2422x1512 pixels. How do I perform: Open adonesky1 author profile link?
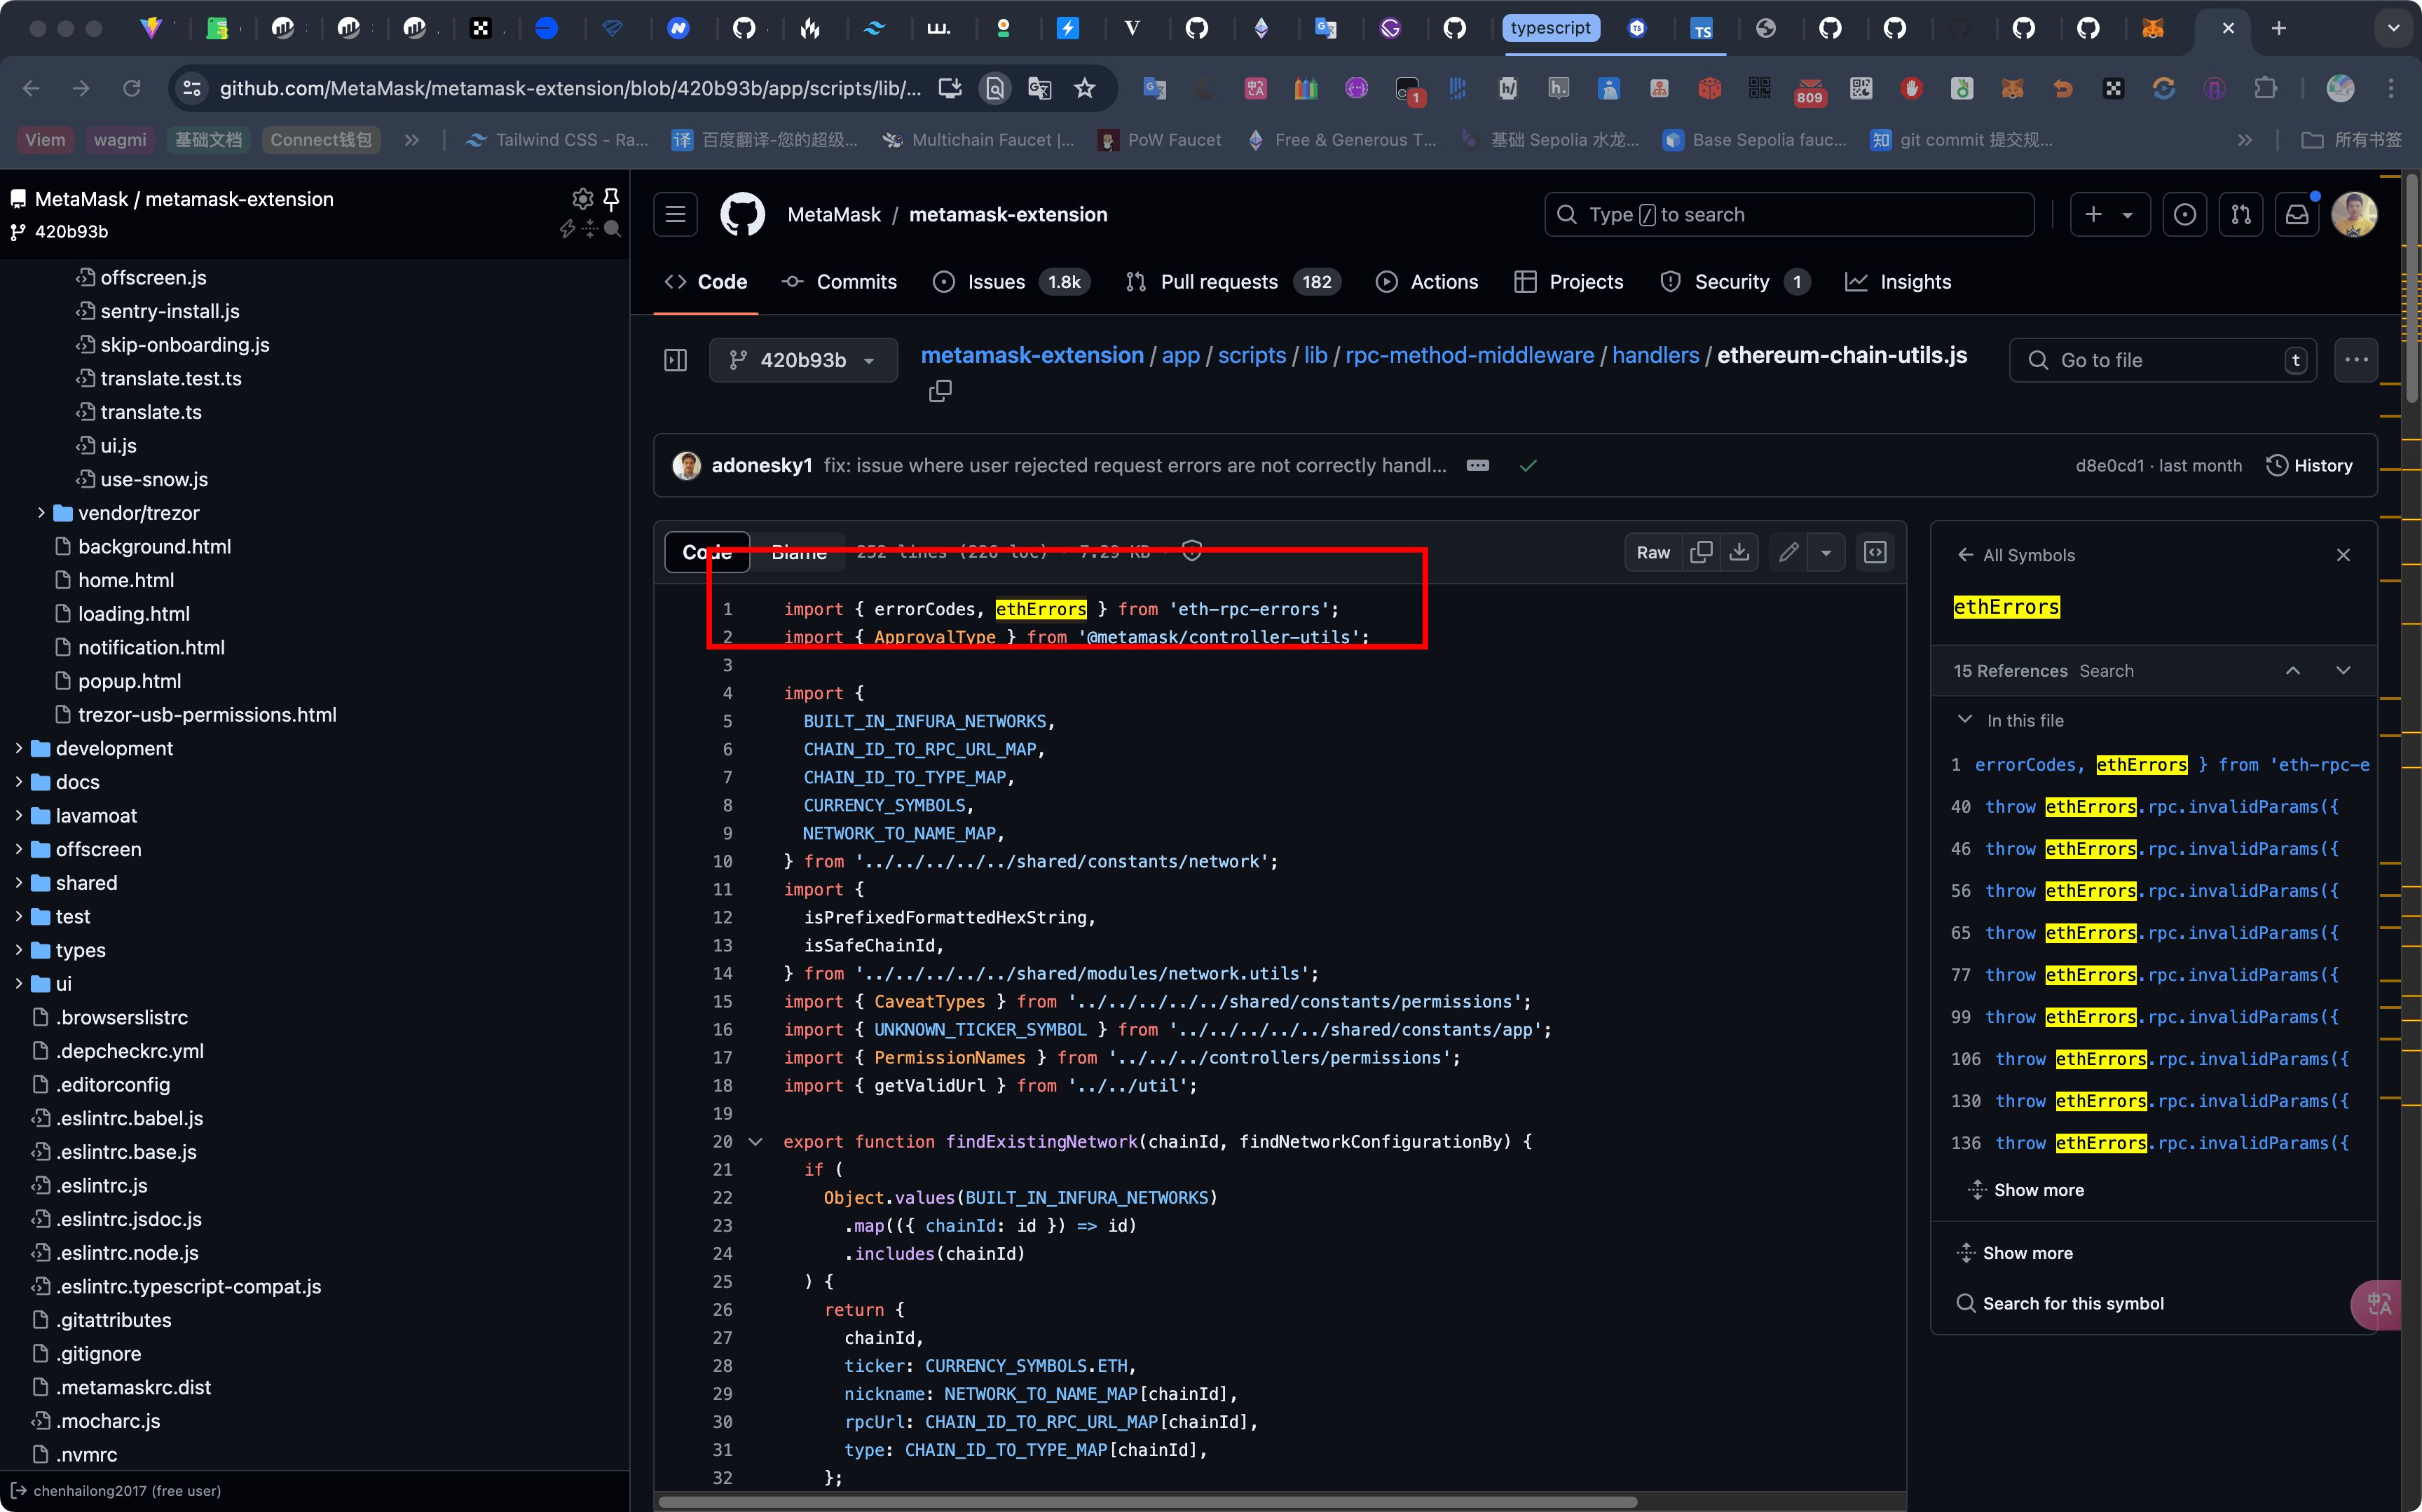coord(762,466)
